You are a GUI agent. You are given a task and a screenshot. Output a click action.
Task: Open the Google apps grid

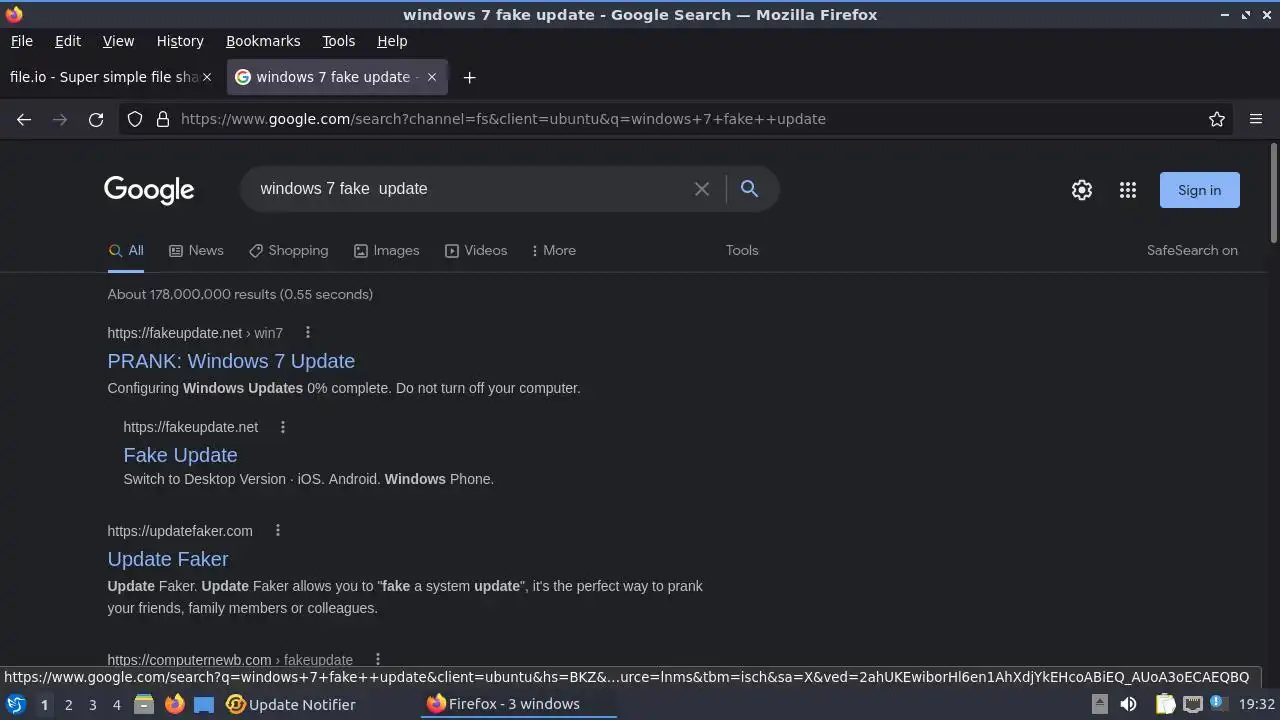[1128, 190]
